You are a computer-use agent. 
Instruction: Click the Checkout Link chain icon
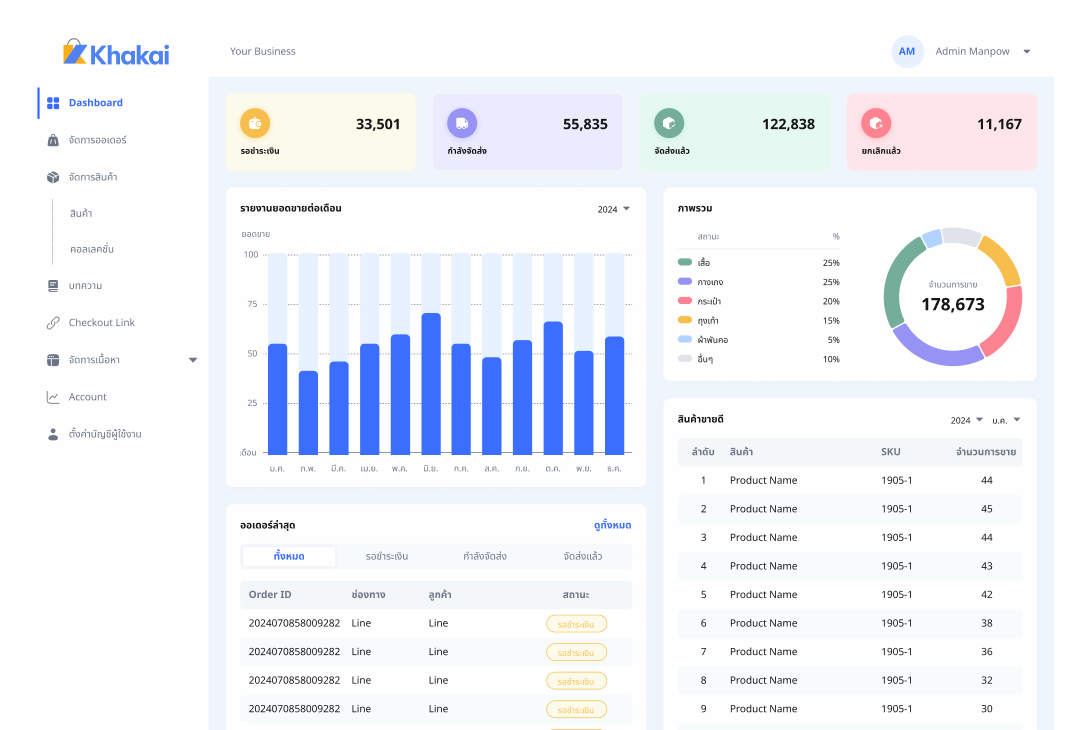tap(53, 323)
